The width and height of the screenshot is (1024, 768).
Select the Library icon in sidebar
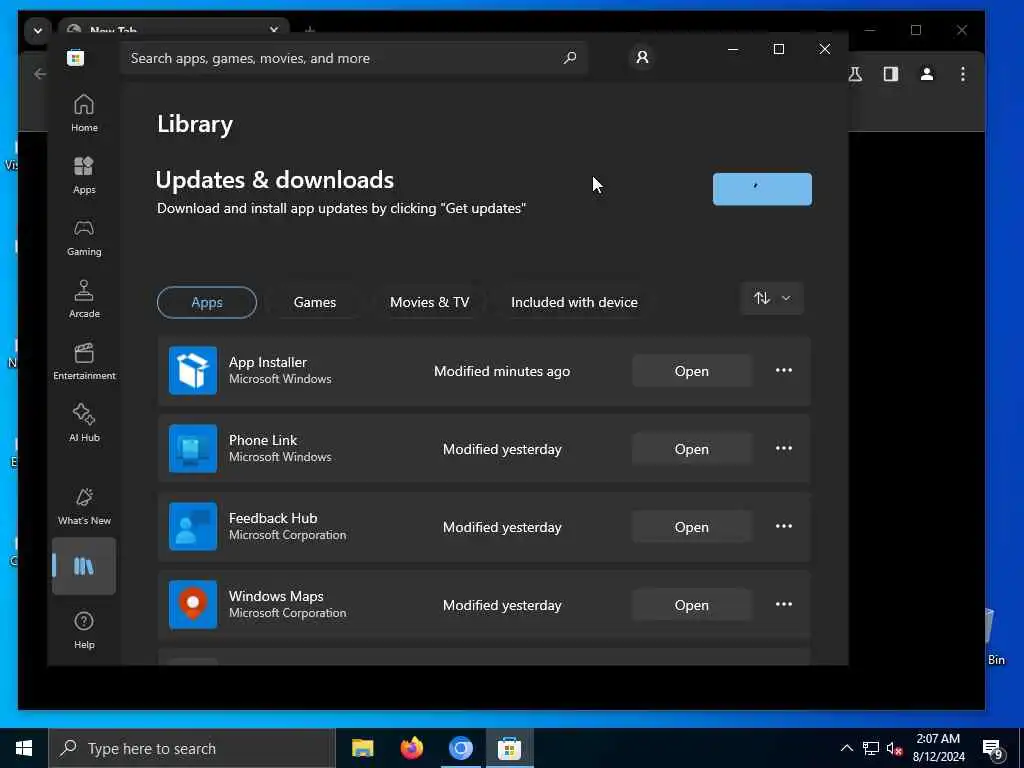[x=84, y=566]
